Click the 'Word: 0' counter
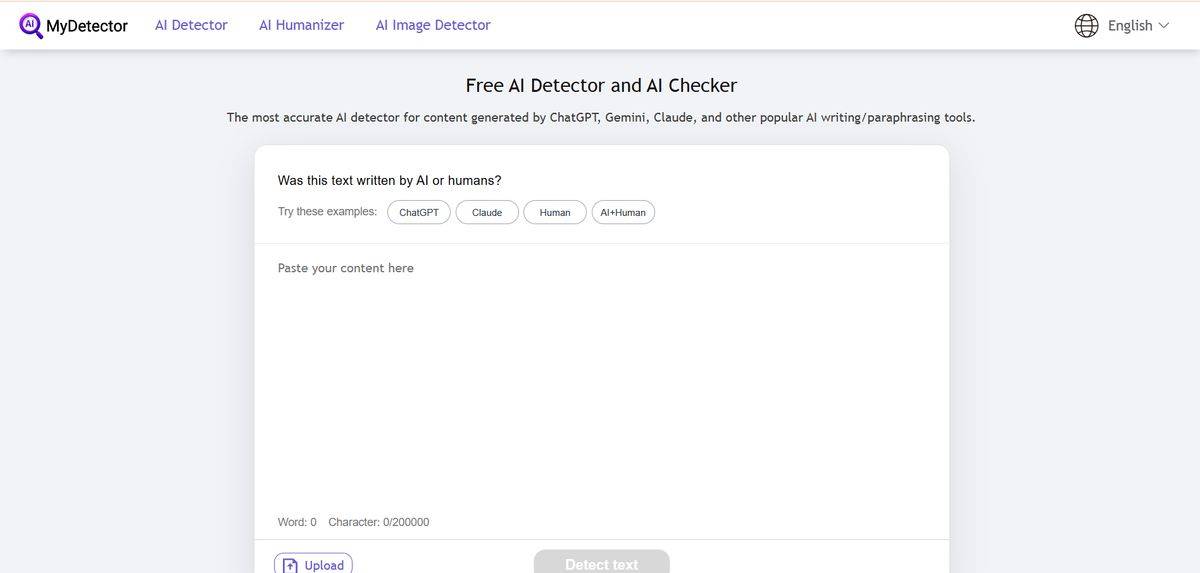This screenshot has height=573, width=1200. (297, 522)
